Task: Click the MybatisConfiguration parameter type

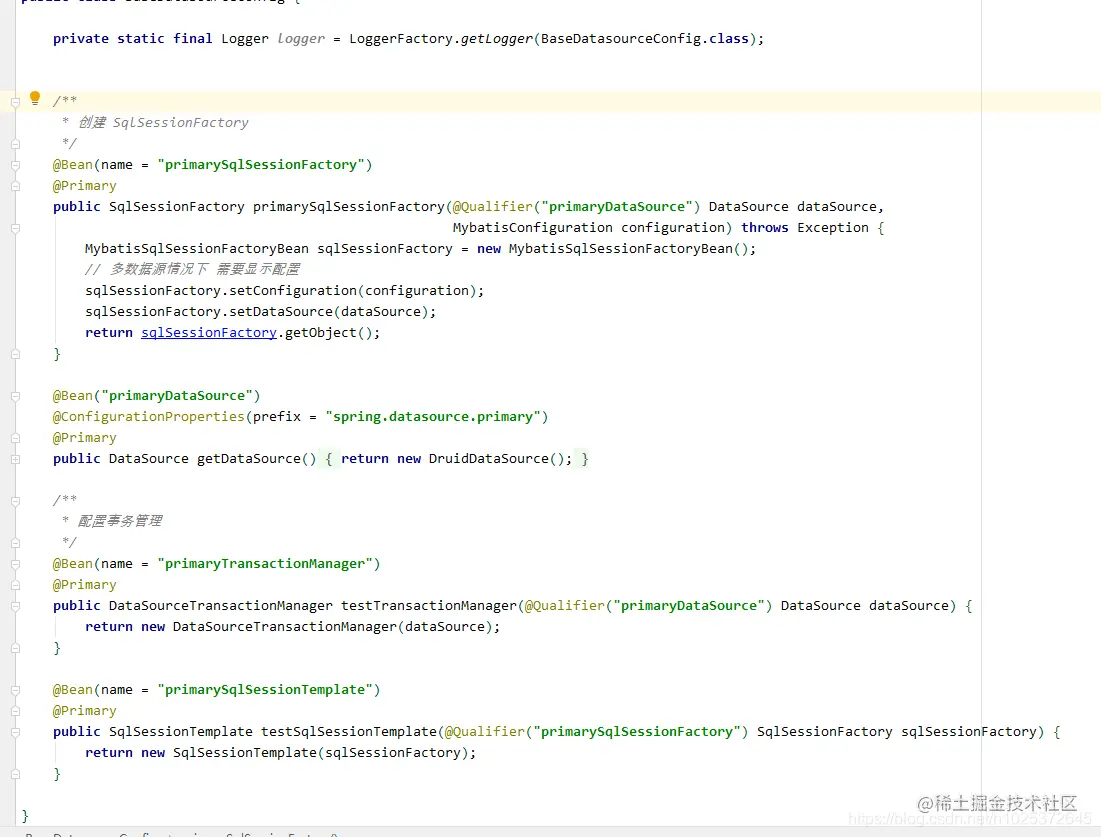Action: [532, 228]
